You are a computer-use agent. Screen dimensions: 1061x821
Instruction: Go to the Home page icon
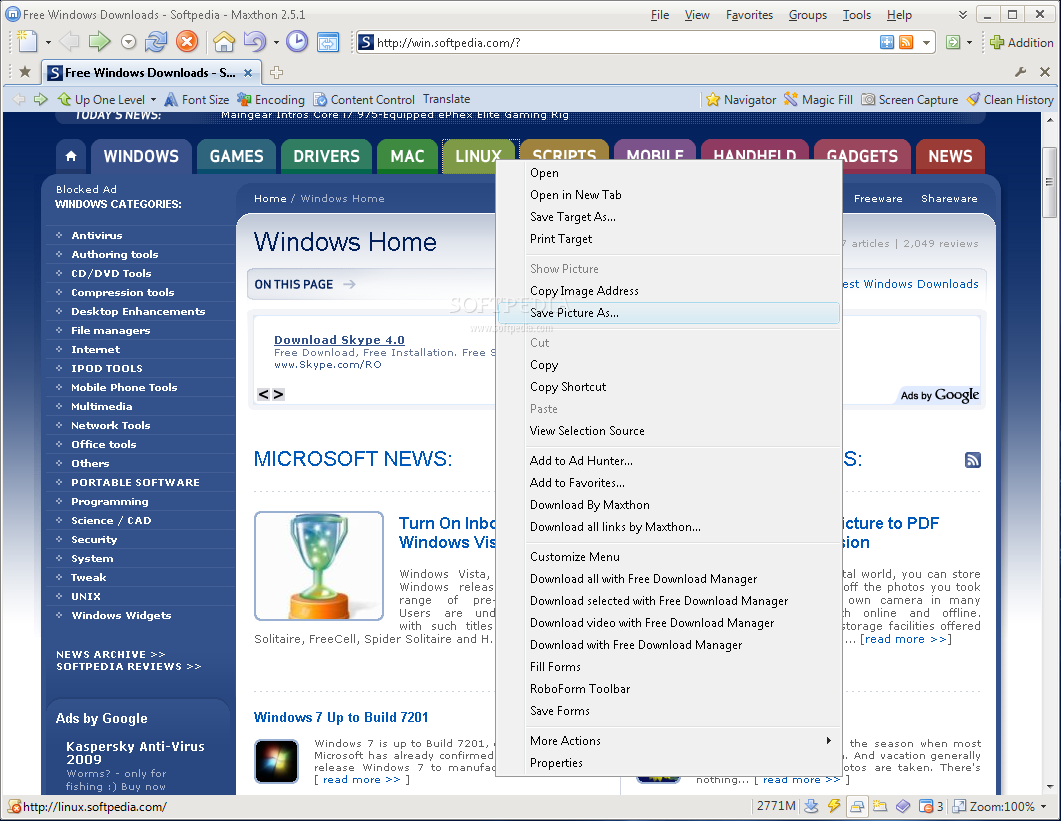point(224,42)
